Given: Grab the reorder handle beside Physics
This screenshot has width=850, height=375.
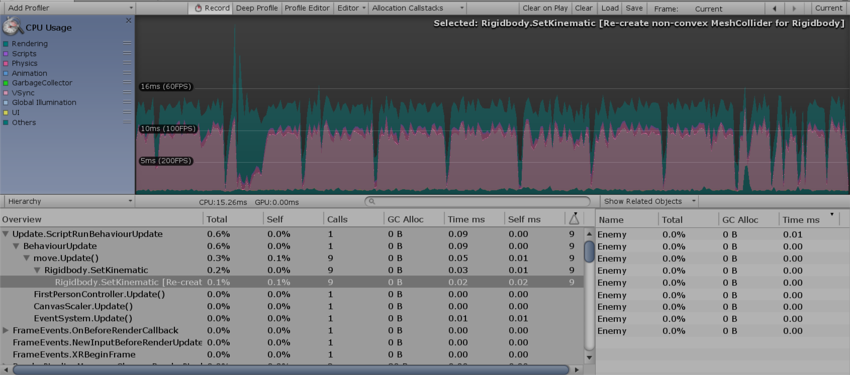Looking at the screenshot, I should tap(127, 63).
